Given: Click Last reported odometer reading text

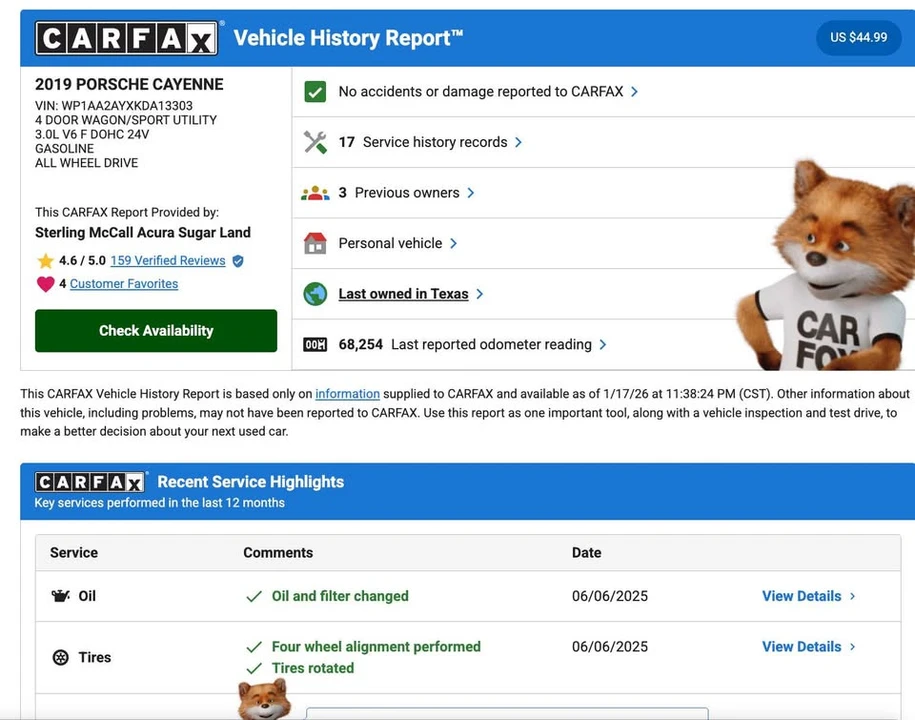Looking at the screenshot, I should coord(491,345).
